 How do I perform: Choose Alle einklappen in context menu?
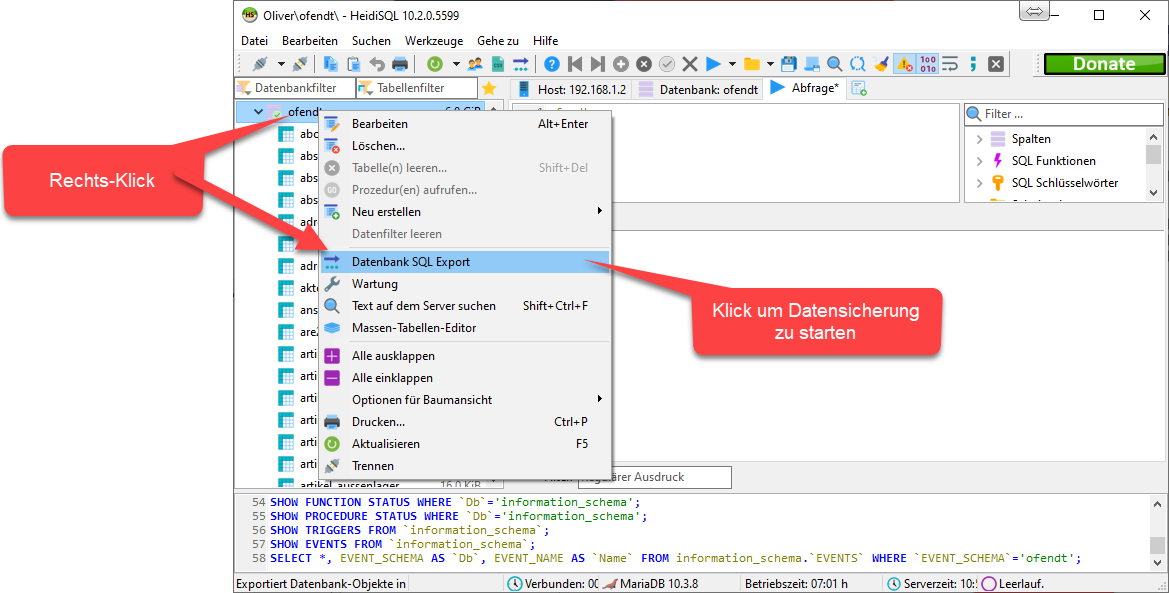click(x=465, y=378)
